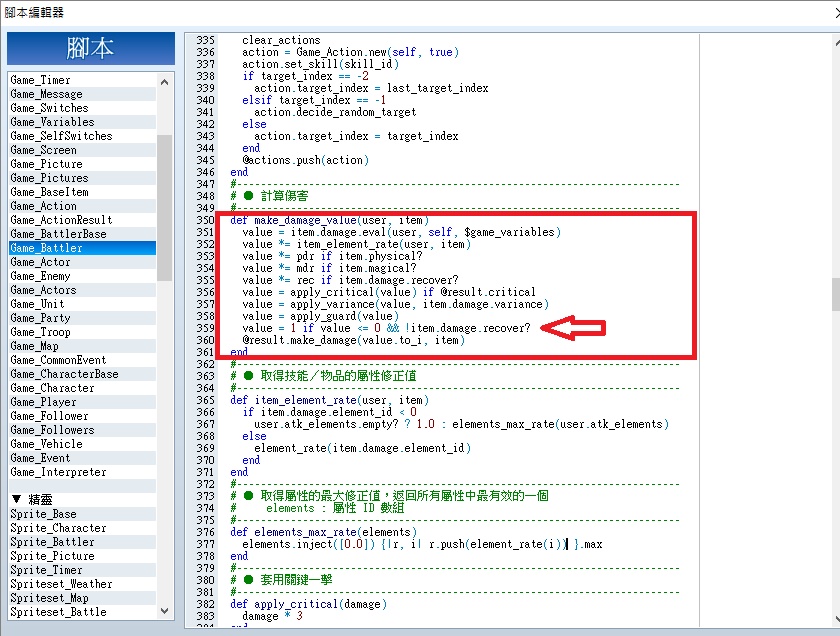Open the Game_Actors script
Image resolution: width=840 pixels, height=636 pixels.
[82, 290]
